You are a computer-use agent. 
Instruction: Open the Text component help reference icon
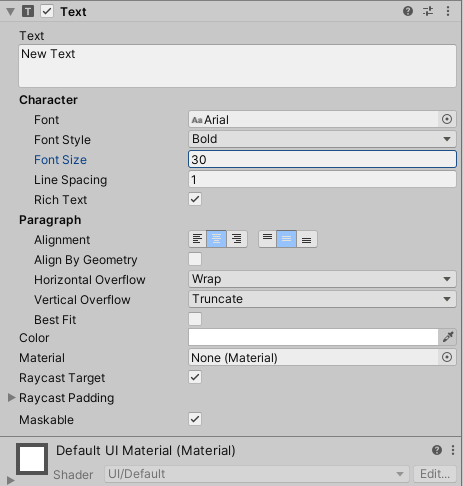point(408,11)
